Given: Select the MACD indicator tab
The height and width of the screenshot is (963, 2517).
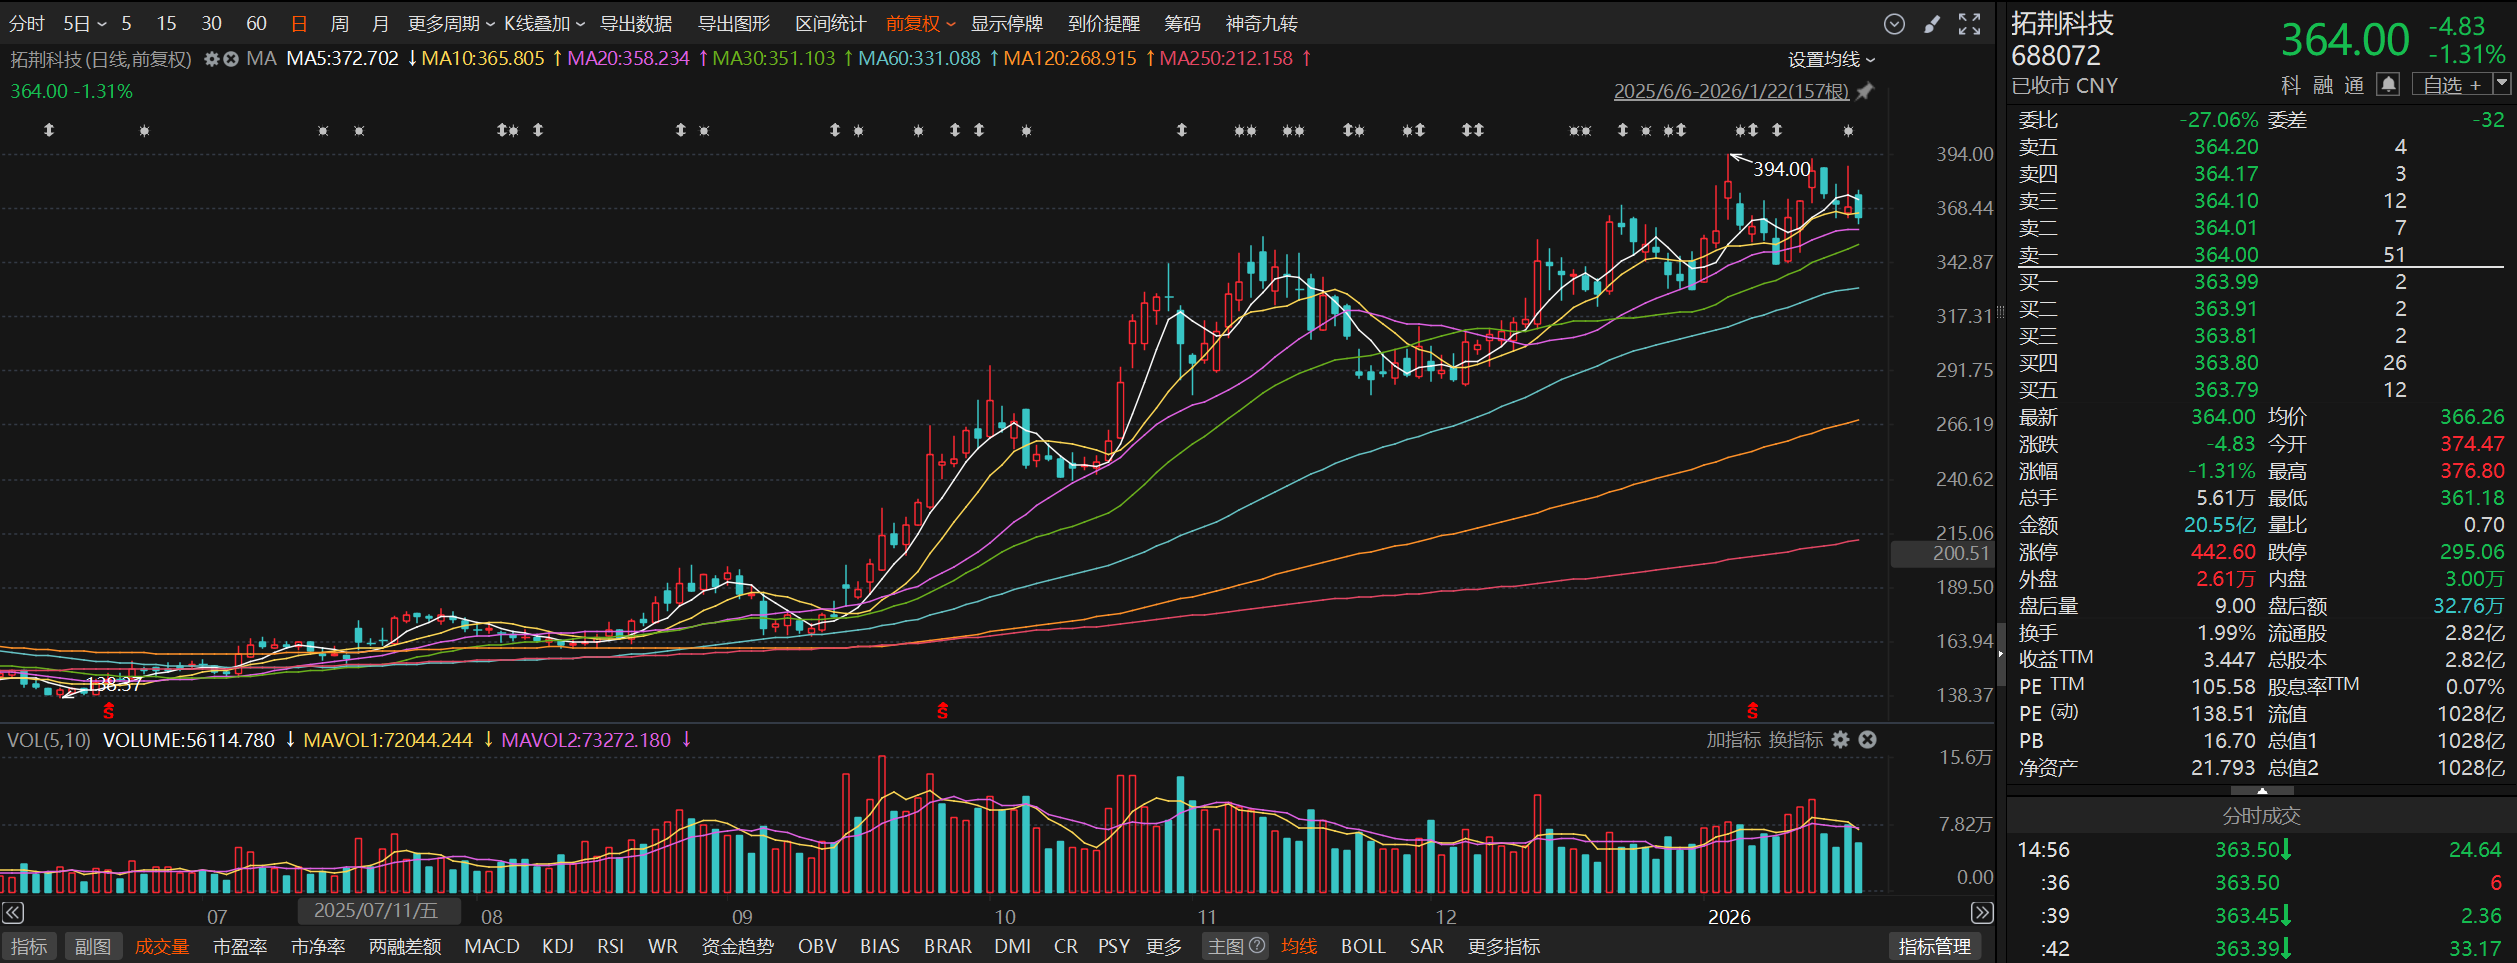Looking at the screenshot, I should click(491, 946).
